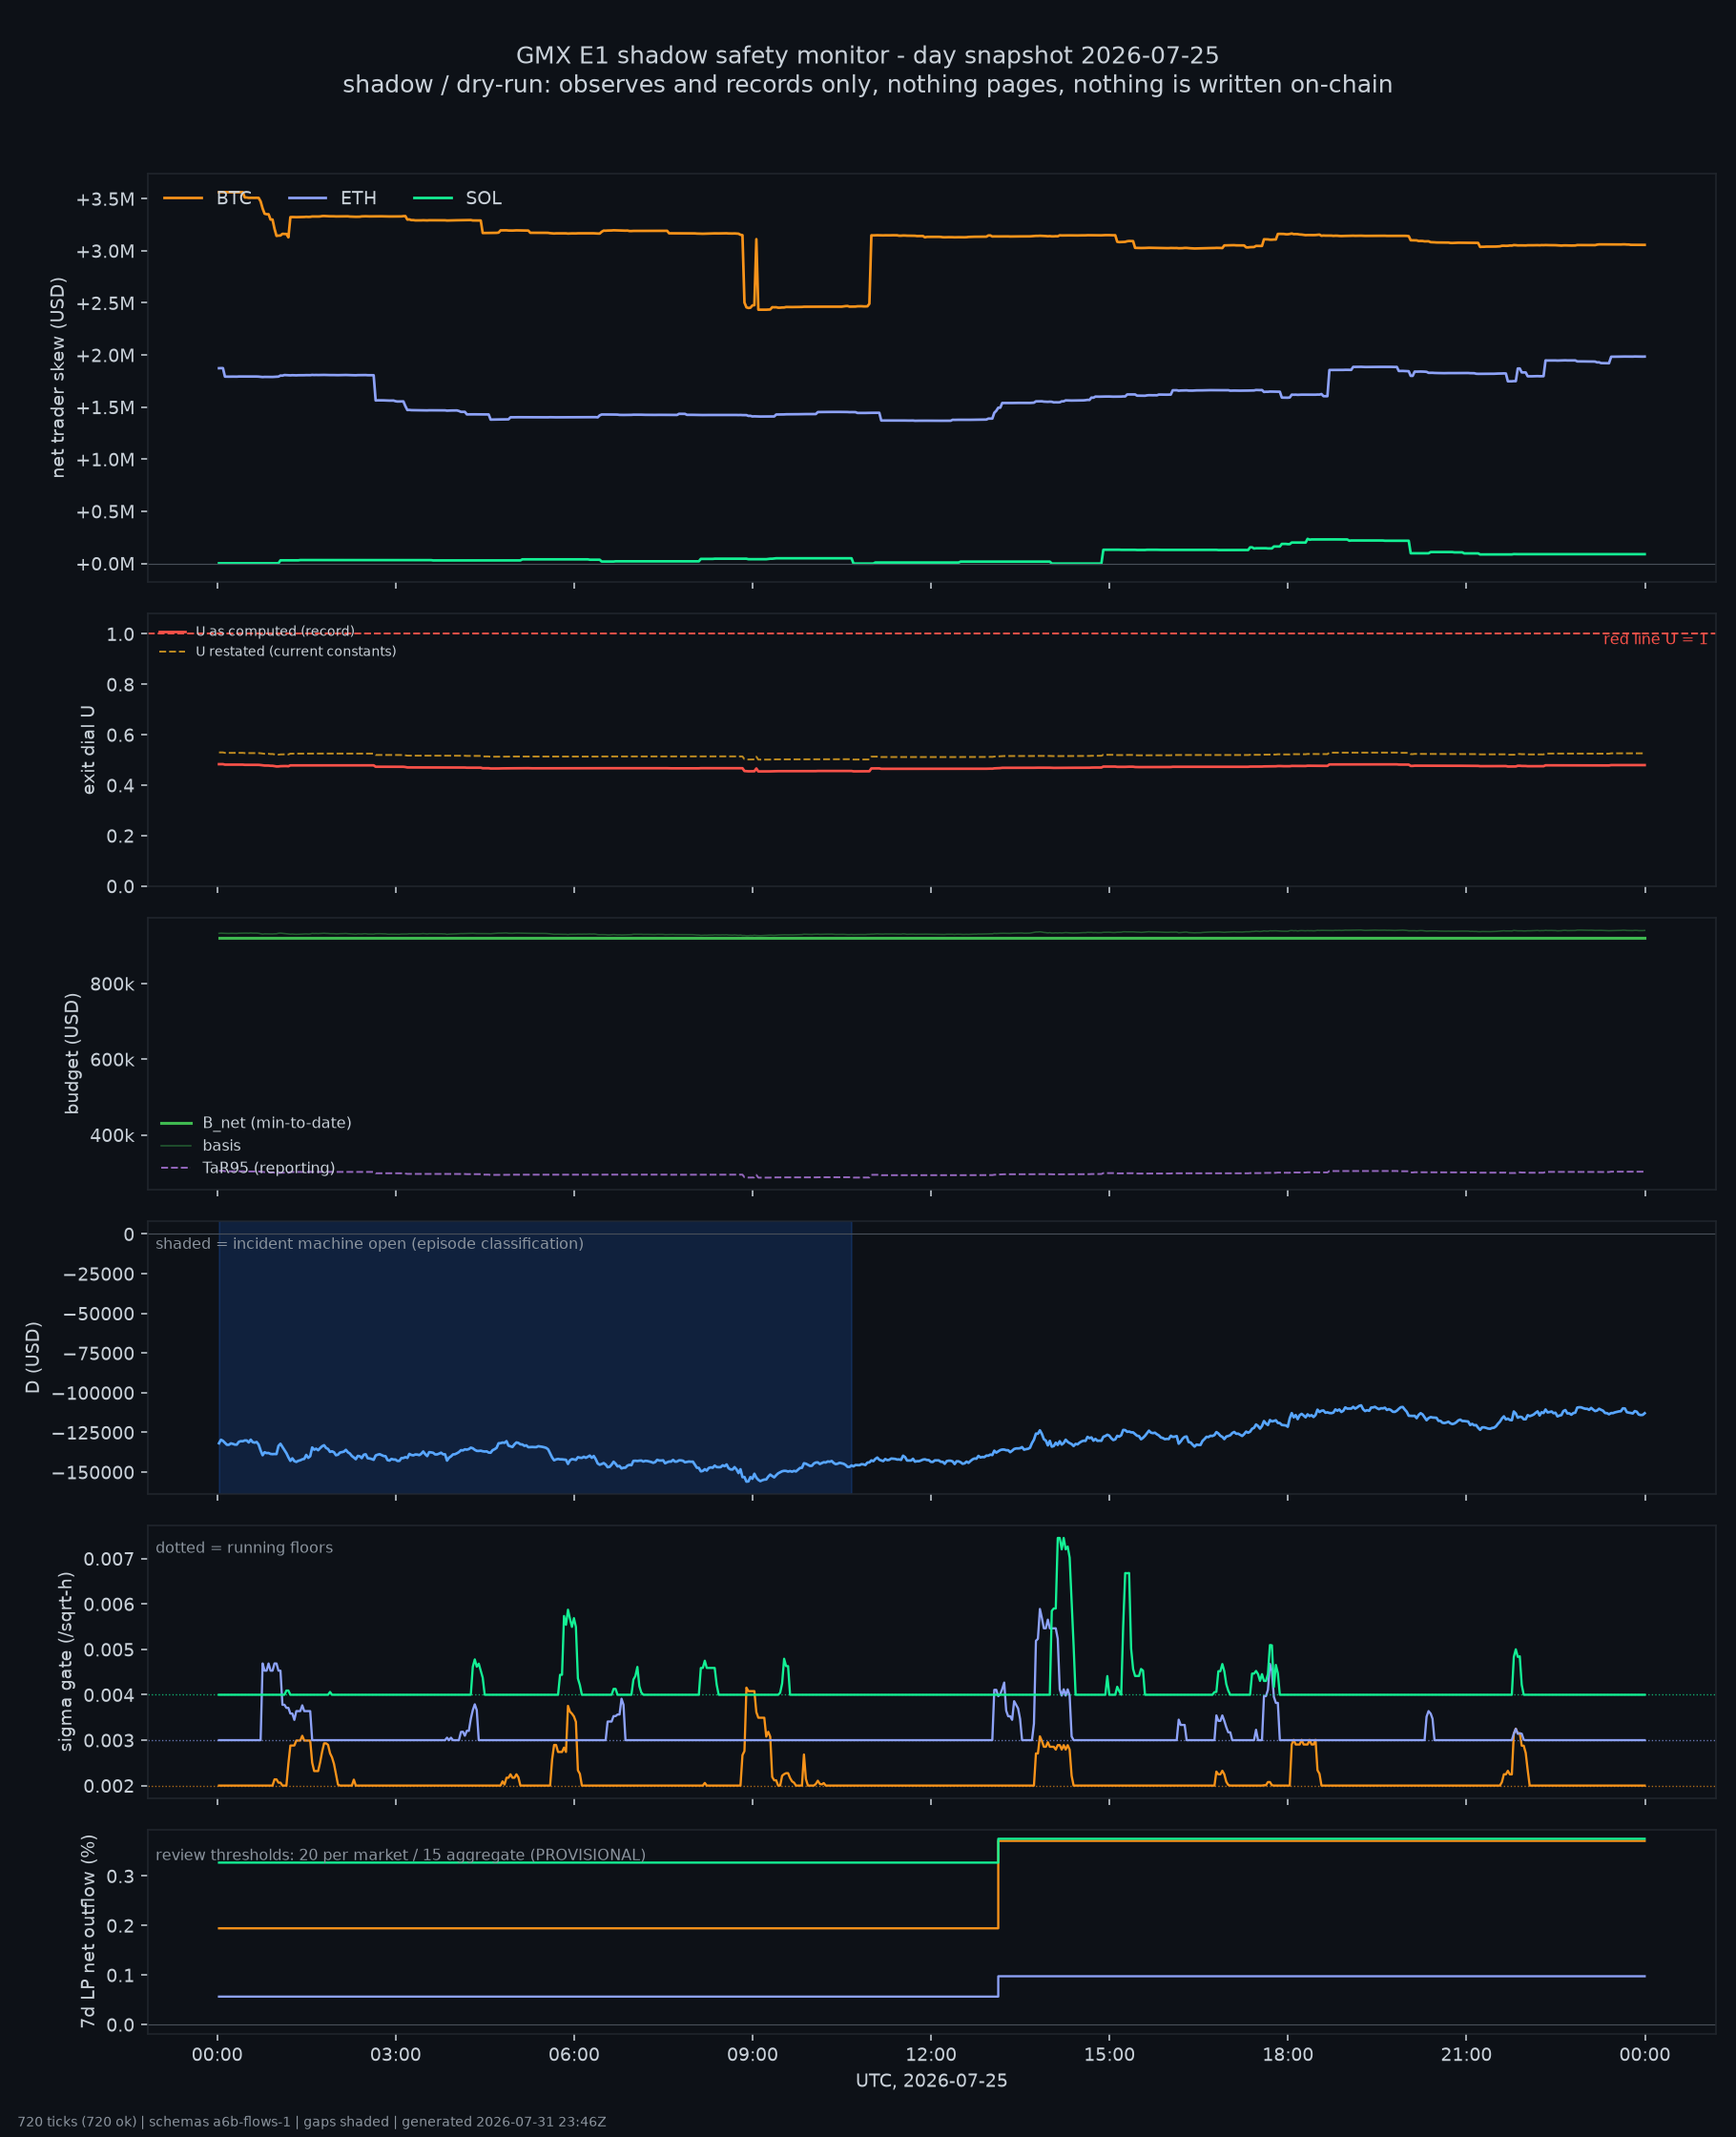Click the ETH legend line sample
Screen dimensions: 1736x2137
coord(308,198)
